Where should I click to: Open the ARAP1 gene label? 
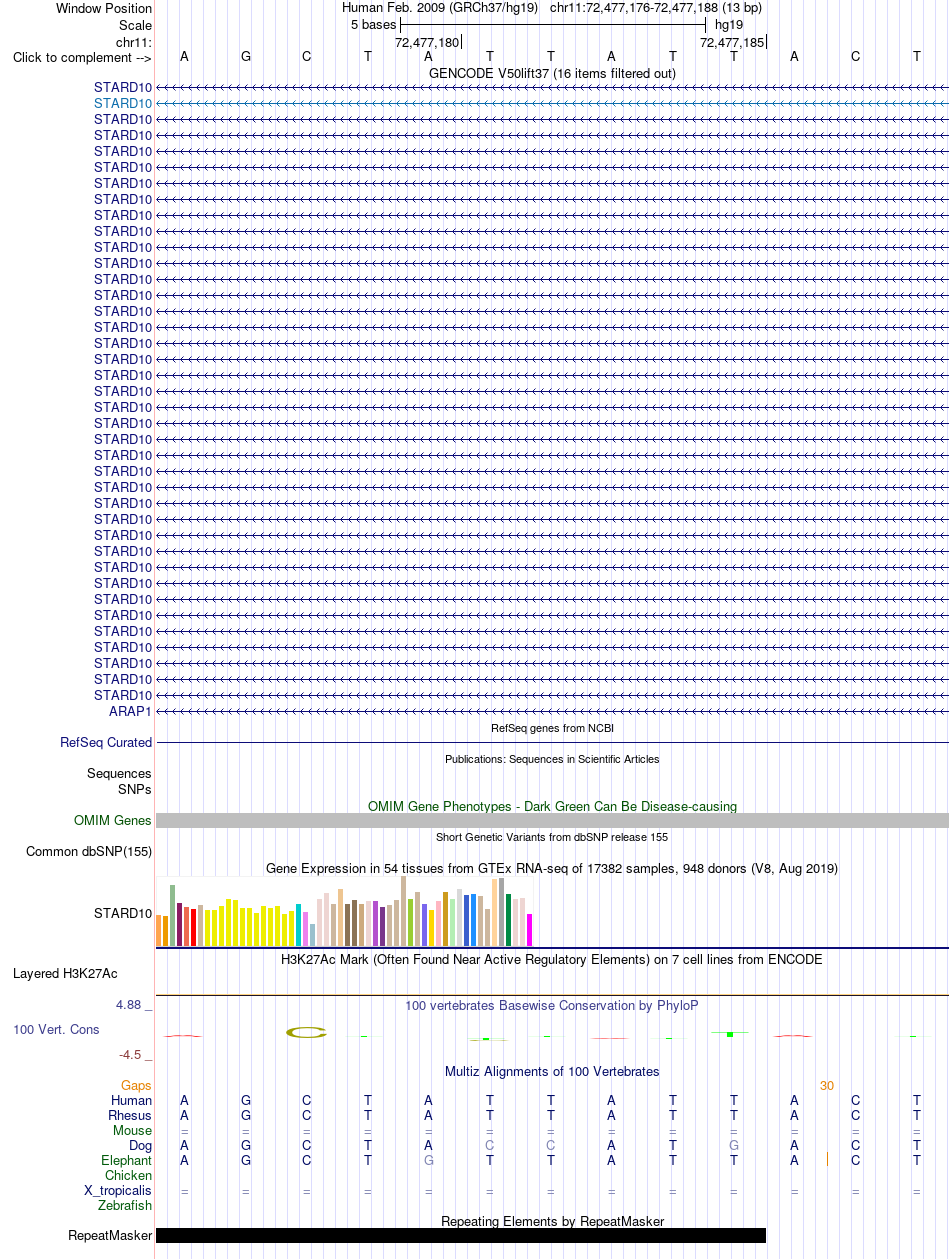pyautogui.click(x=130, y=711)
